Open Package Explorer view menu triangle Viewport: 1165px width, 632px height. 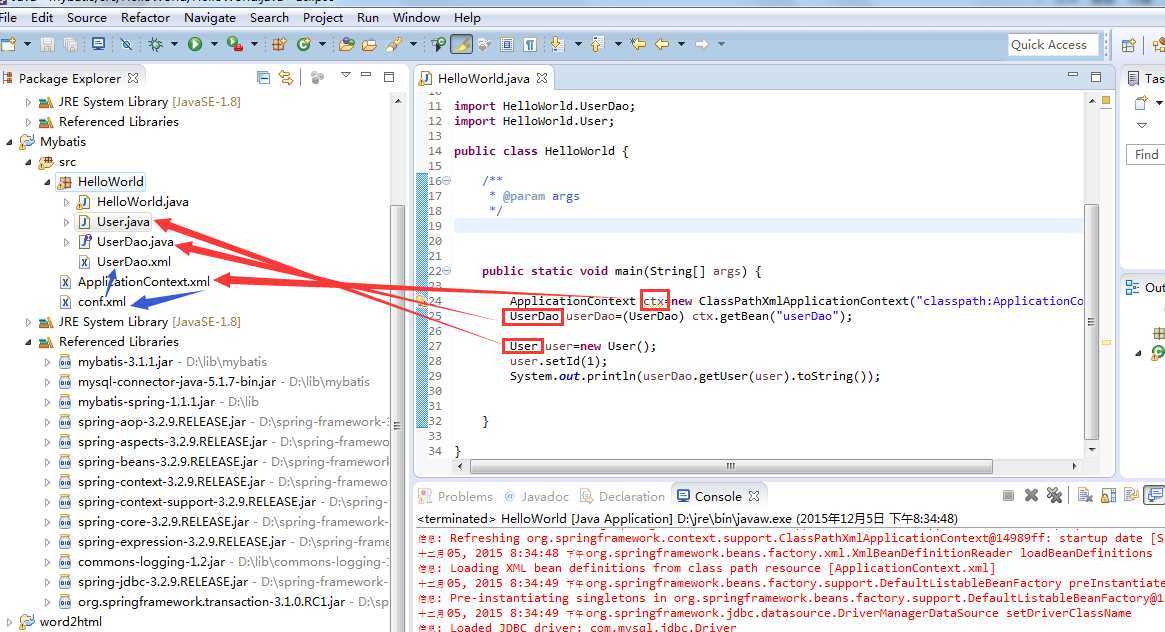tap(345, 75)
